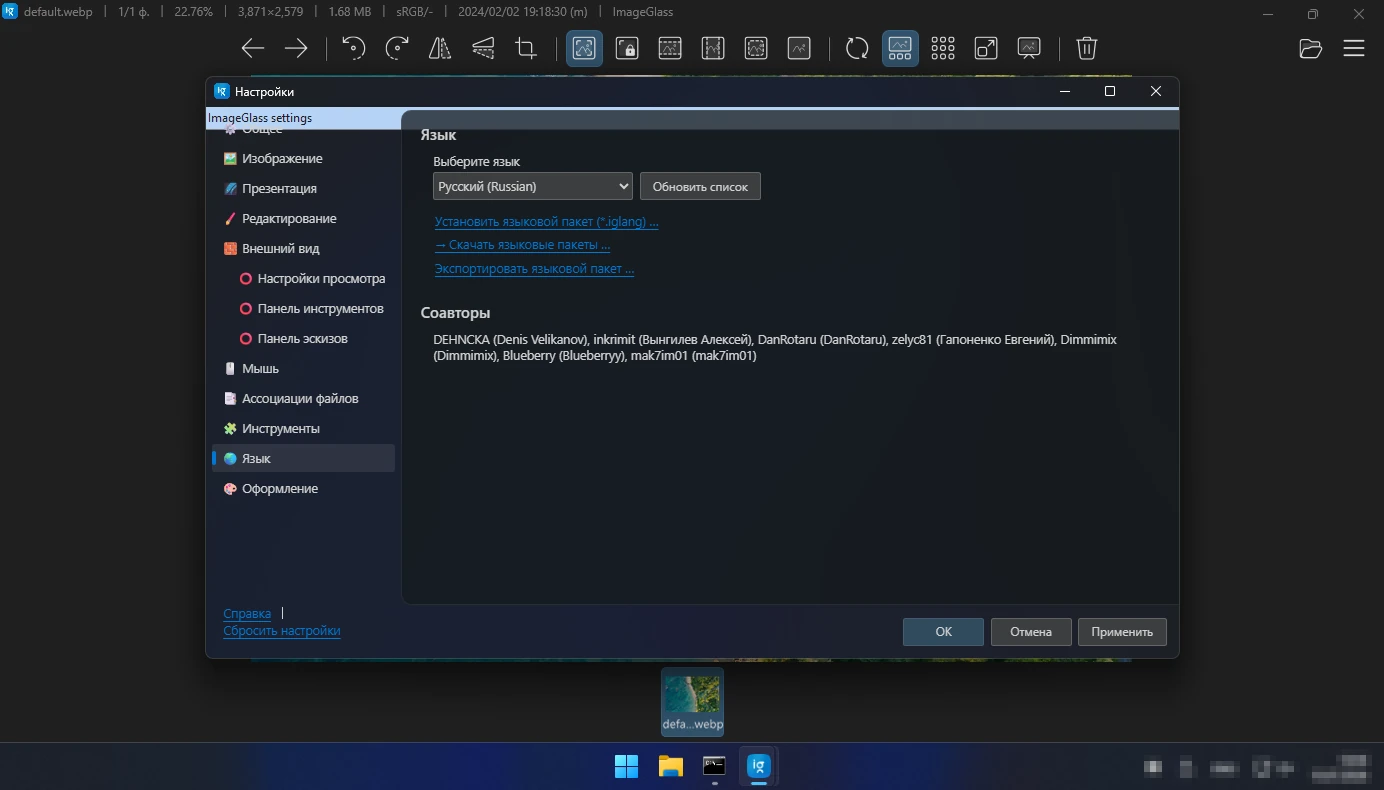Click Установить языковой пакет link

click(546, 222)
